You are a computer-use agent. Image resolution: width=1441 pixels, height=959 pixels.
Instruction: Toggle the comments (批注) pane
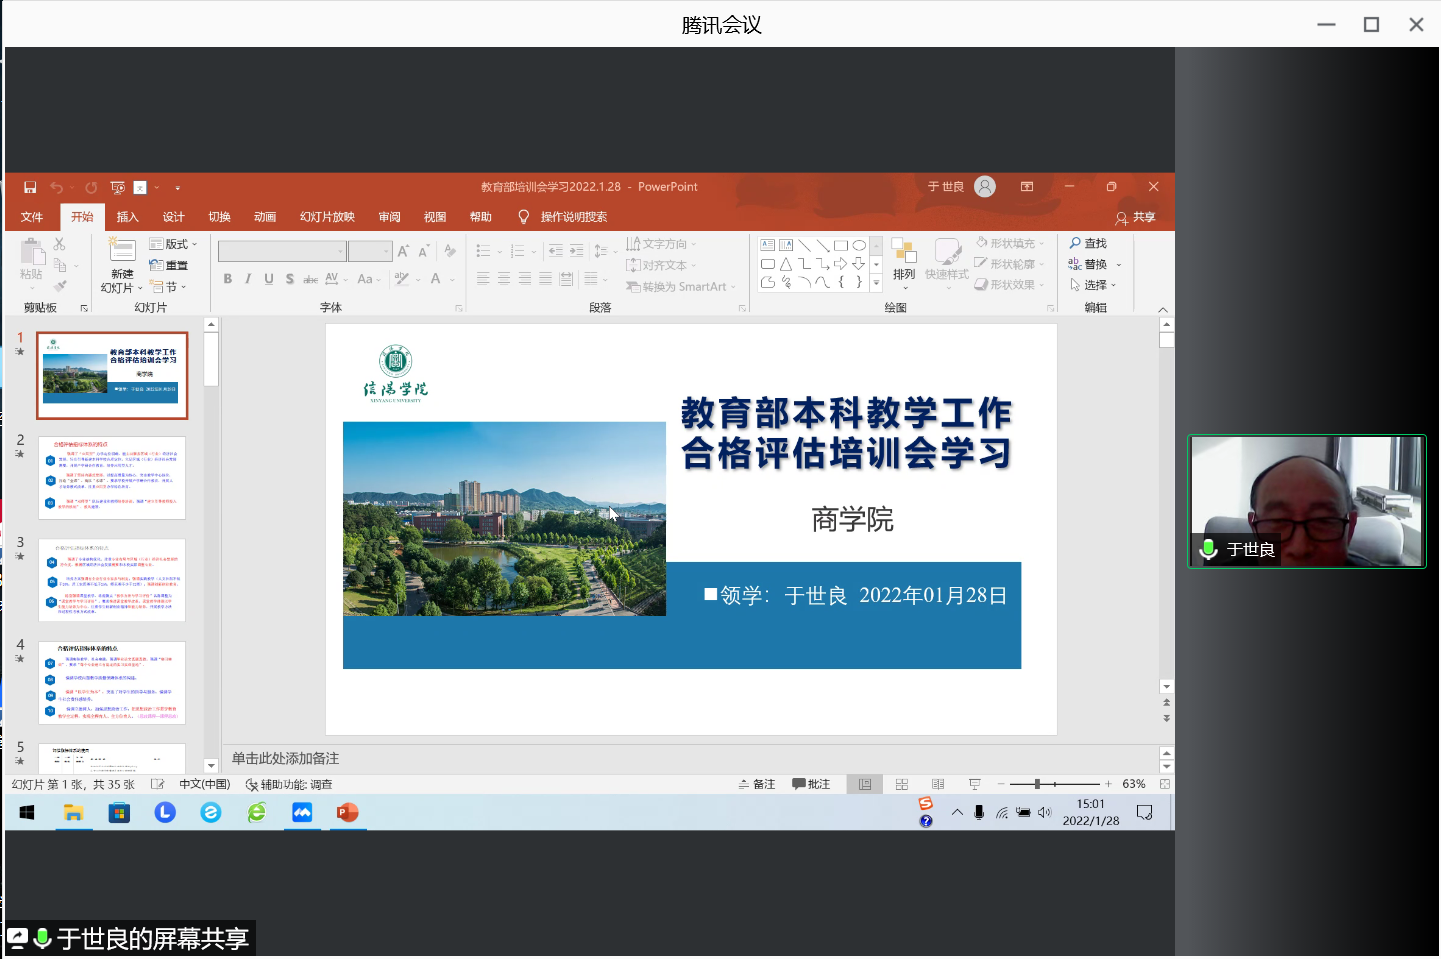pyautogui.click(x=811, y=785)
